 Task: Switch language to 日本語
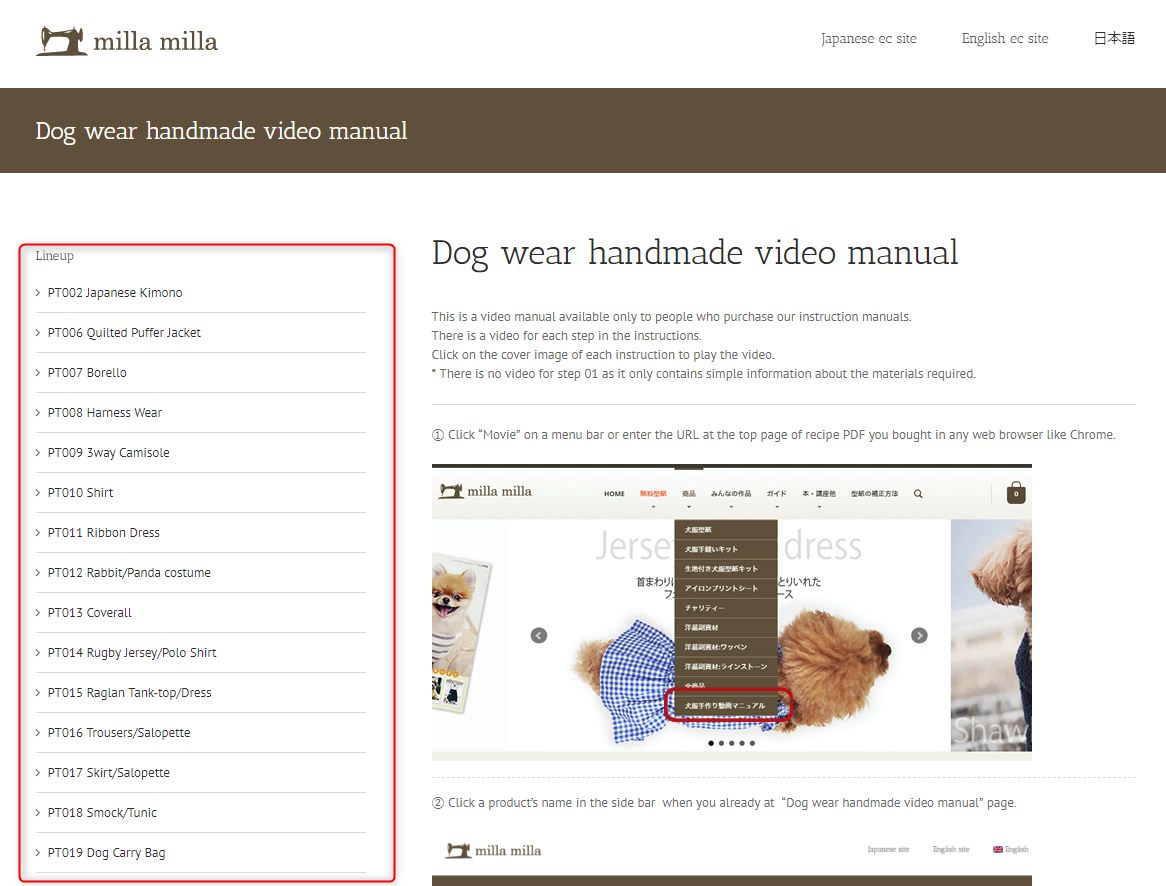[x=1114, y=39]
